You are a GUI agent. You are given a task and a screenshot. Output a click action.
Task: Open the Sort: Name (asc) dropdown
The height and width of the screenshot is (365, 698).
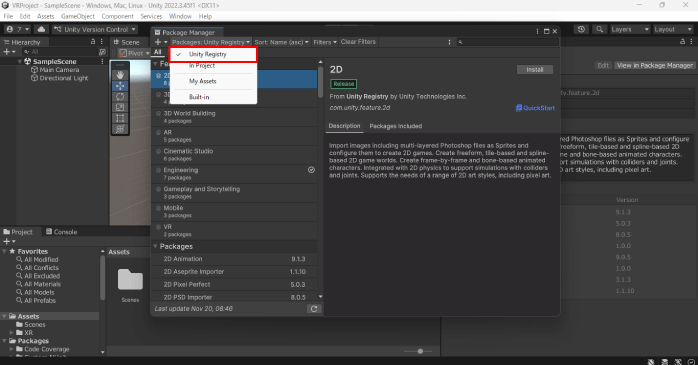point(281,42)
